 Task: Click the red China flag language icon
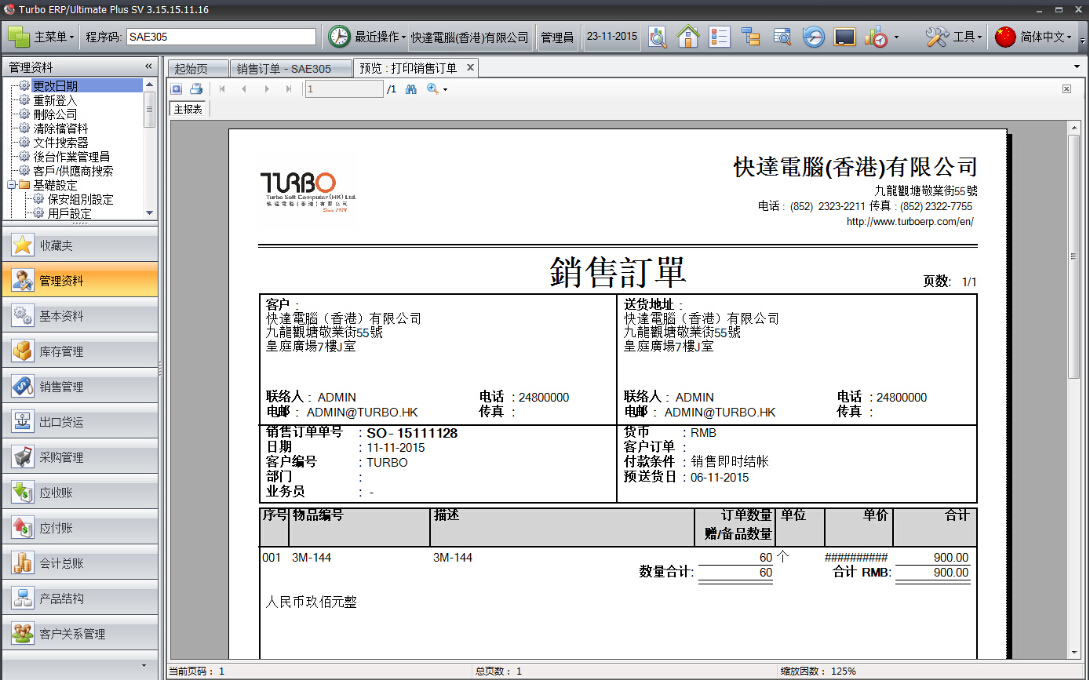1004,37
